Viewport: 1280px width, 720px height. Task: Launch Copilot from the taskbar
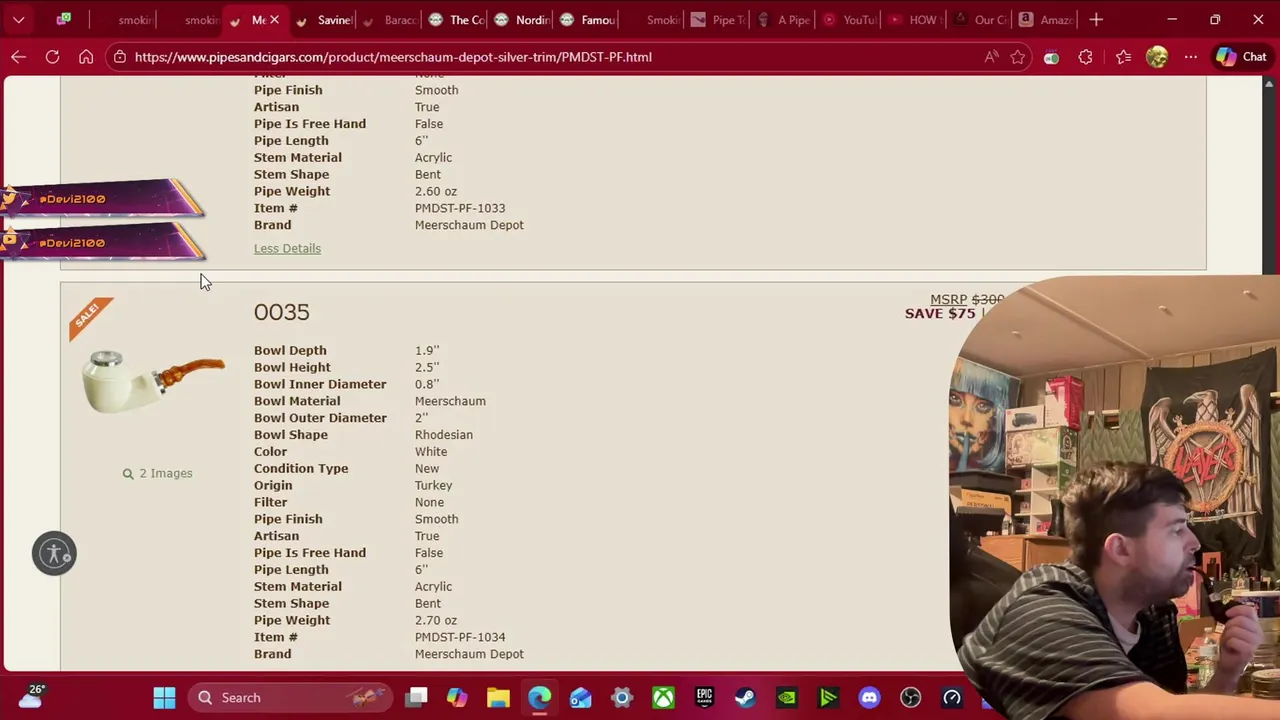coord(457,697)
